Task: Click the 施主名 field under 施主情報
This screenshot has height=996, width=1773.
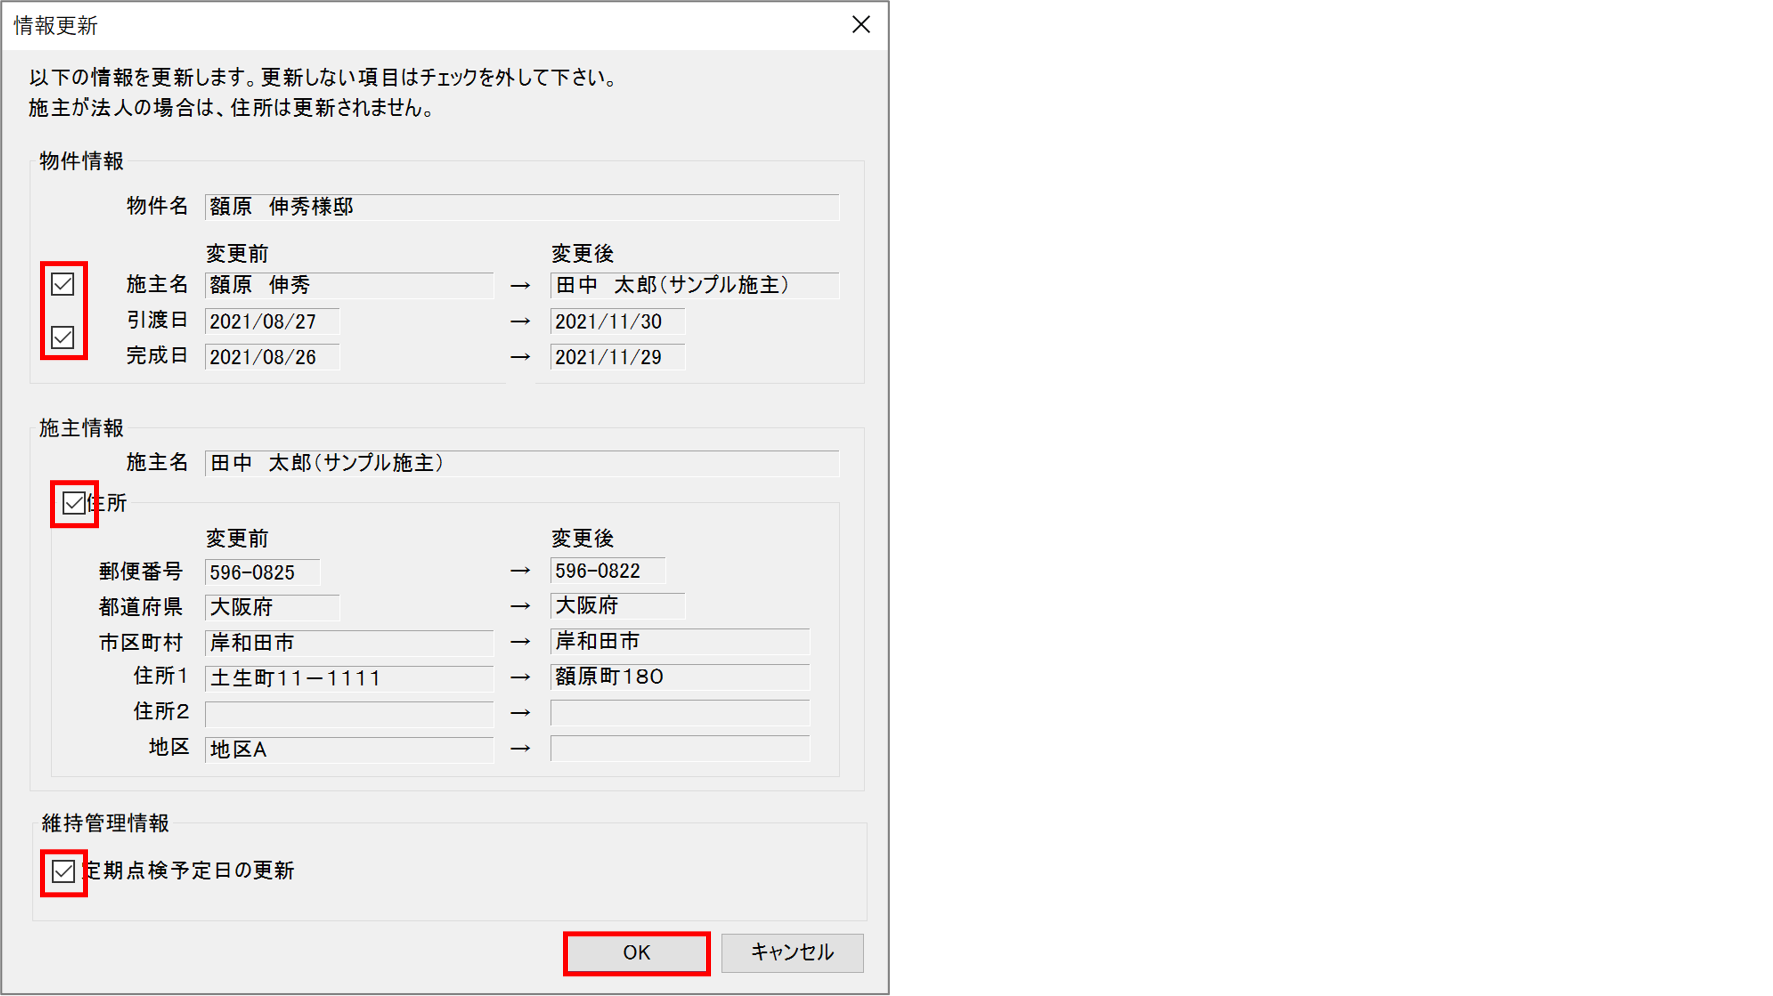Action: click(521, 464)
